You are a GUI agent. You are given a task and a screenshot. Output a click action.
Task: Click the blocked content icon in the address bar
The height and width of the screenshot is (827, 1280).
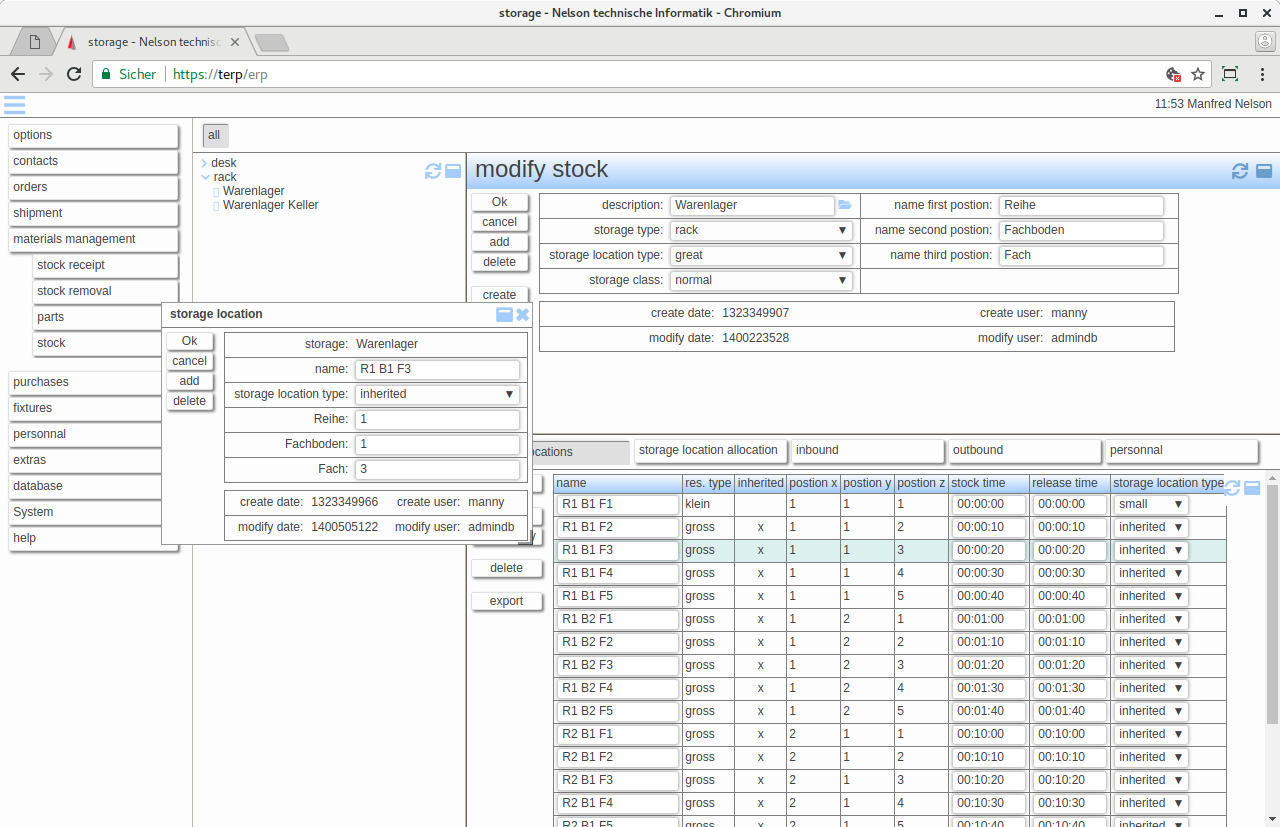[x=1173, y=74]
